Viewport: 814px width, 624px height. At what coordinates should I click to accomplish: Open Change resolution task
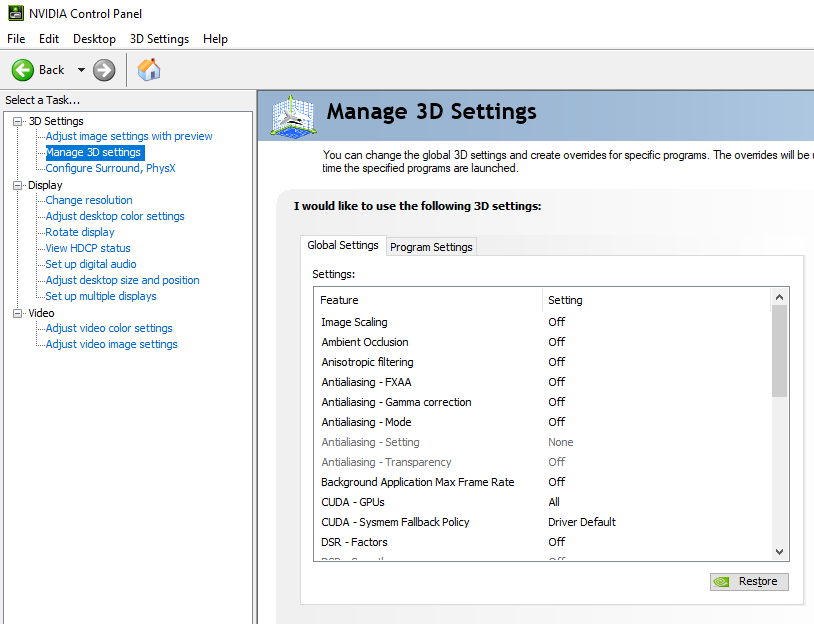tap(89, 200)
